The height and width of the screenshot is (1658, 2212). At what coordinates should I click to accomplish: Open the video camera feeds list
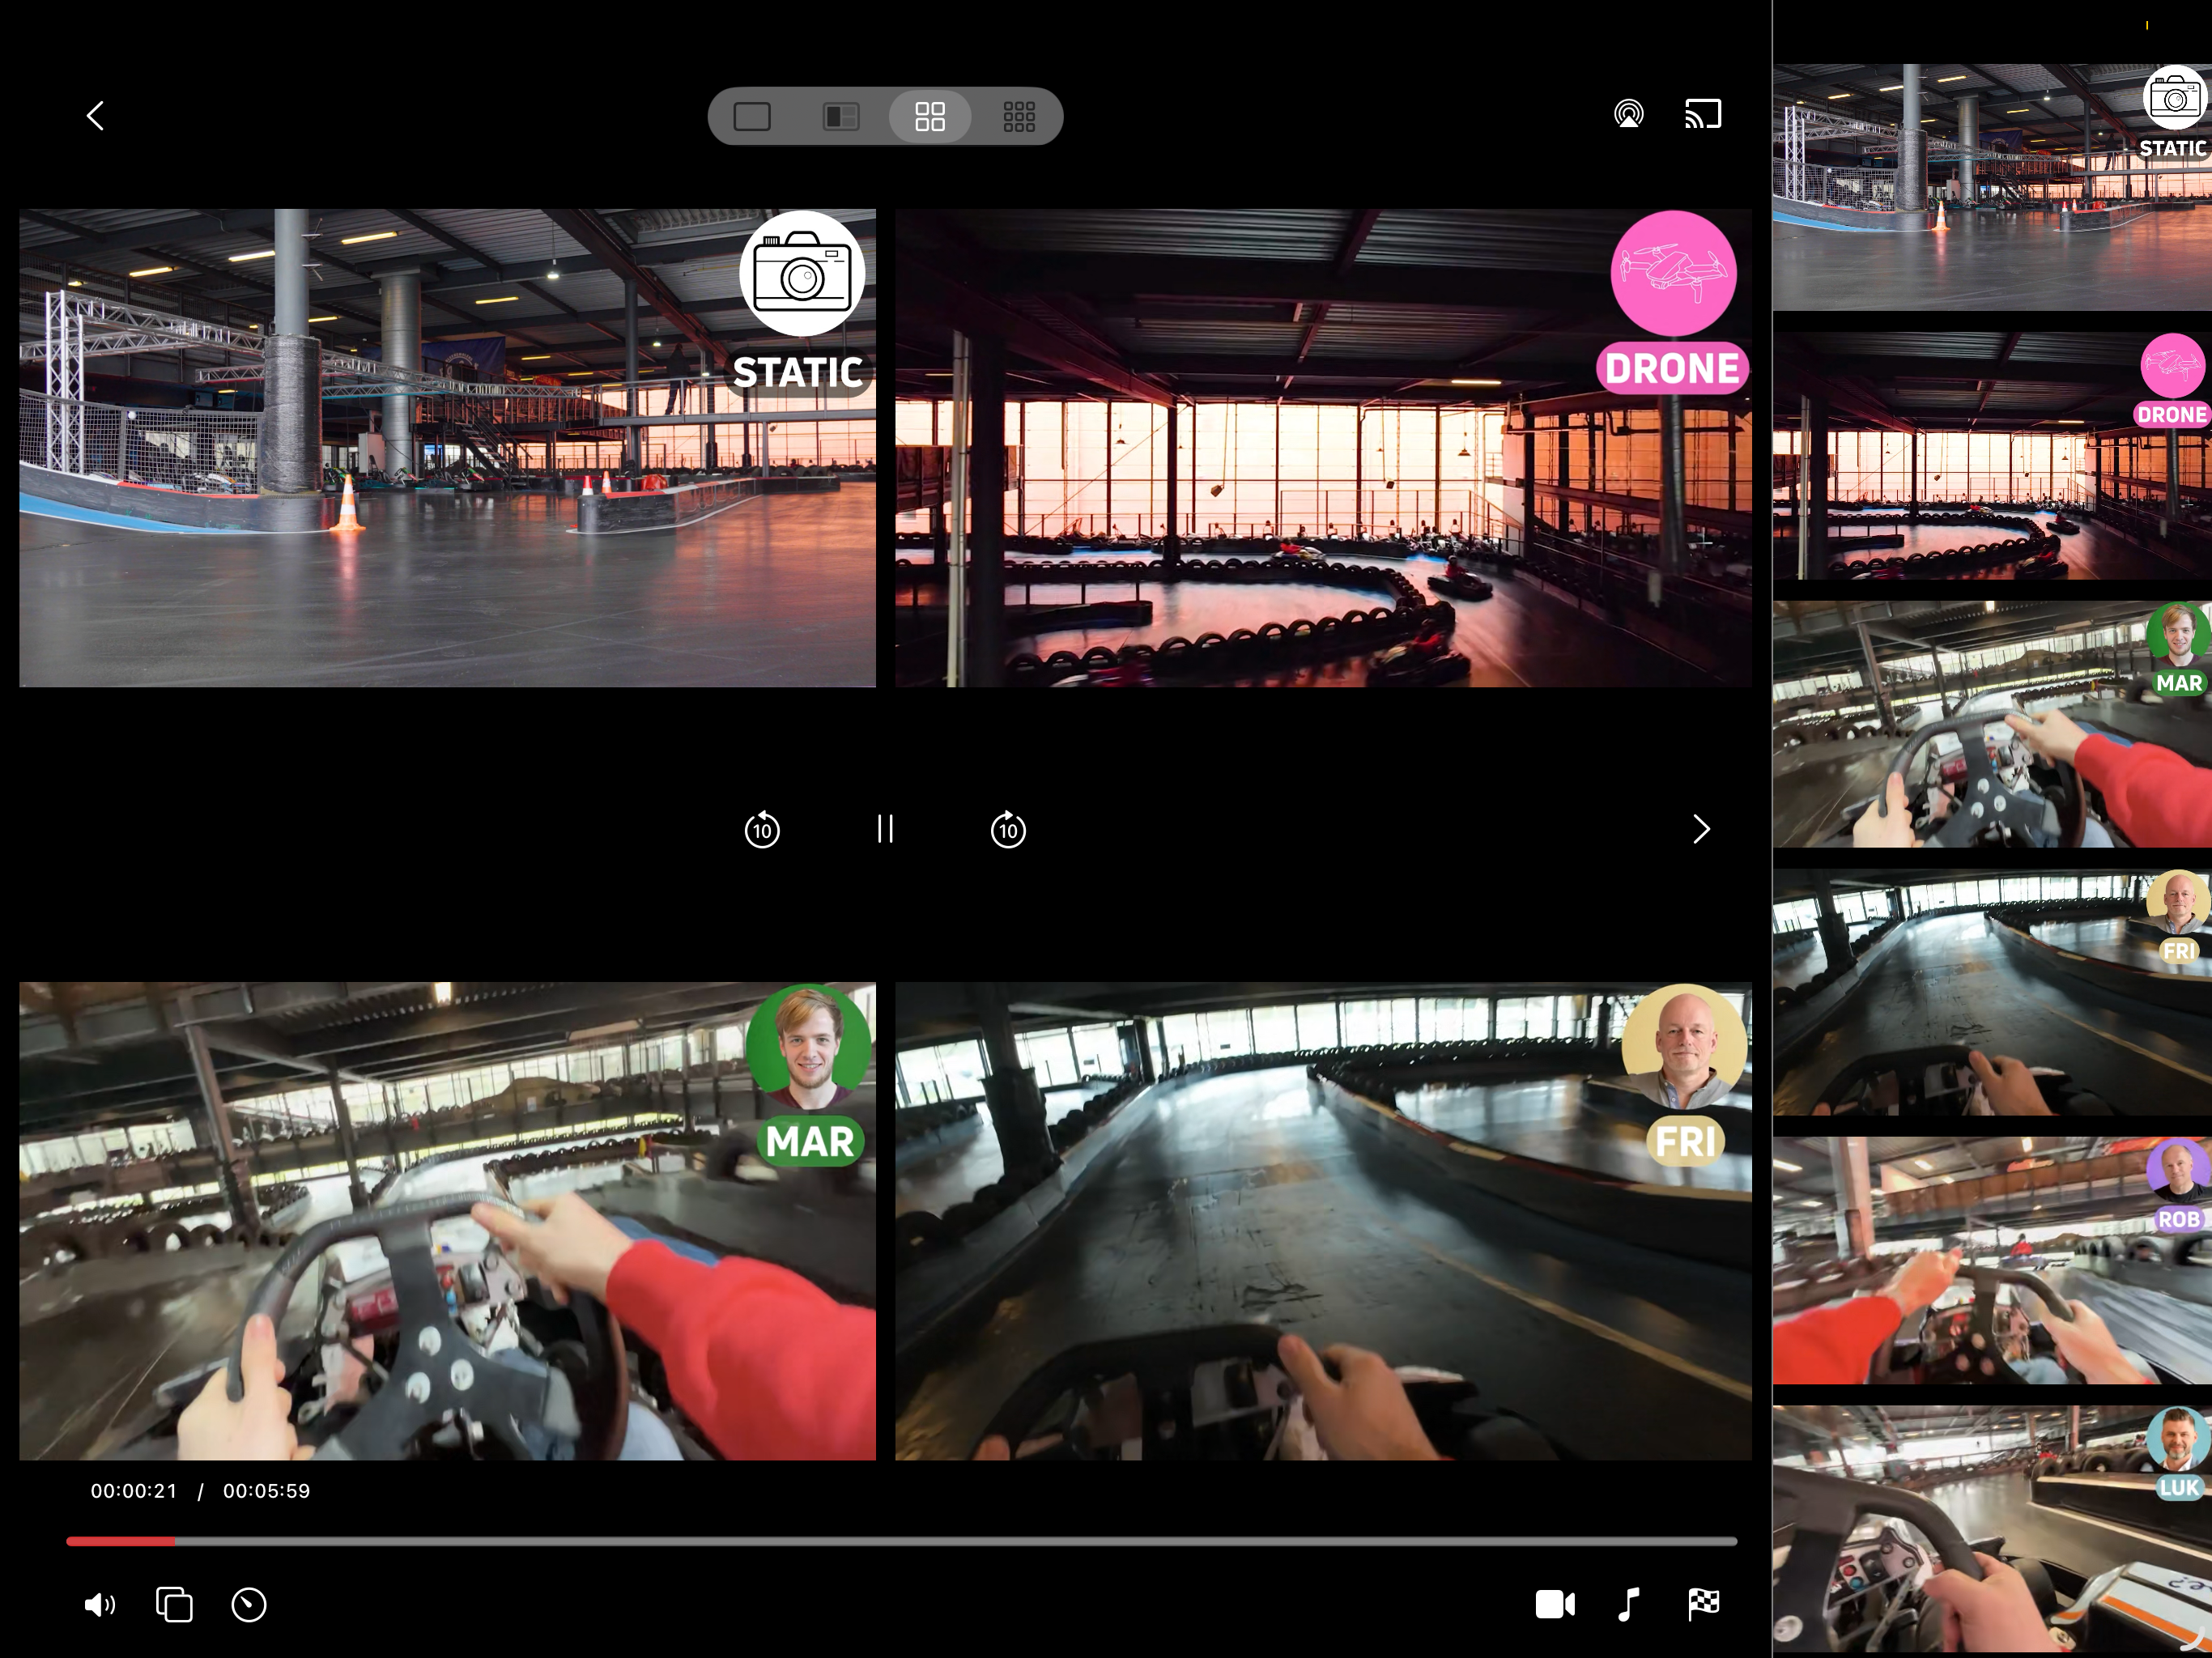[1555, 1604]
